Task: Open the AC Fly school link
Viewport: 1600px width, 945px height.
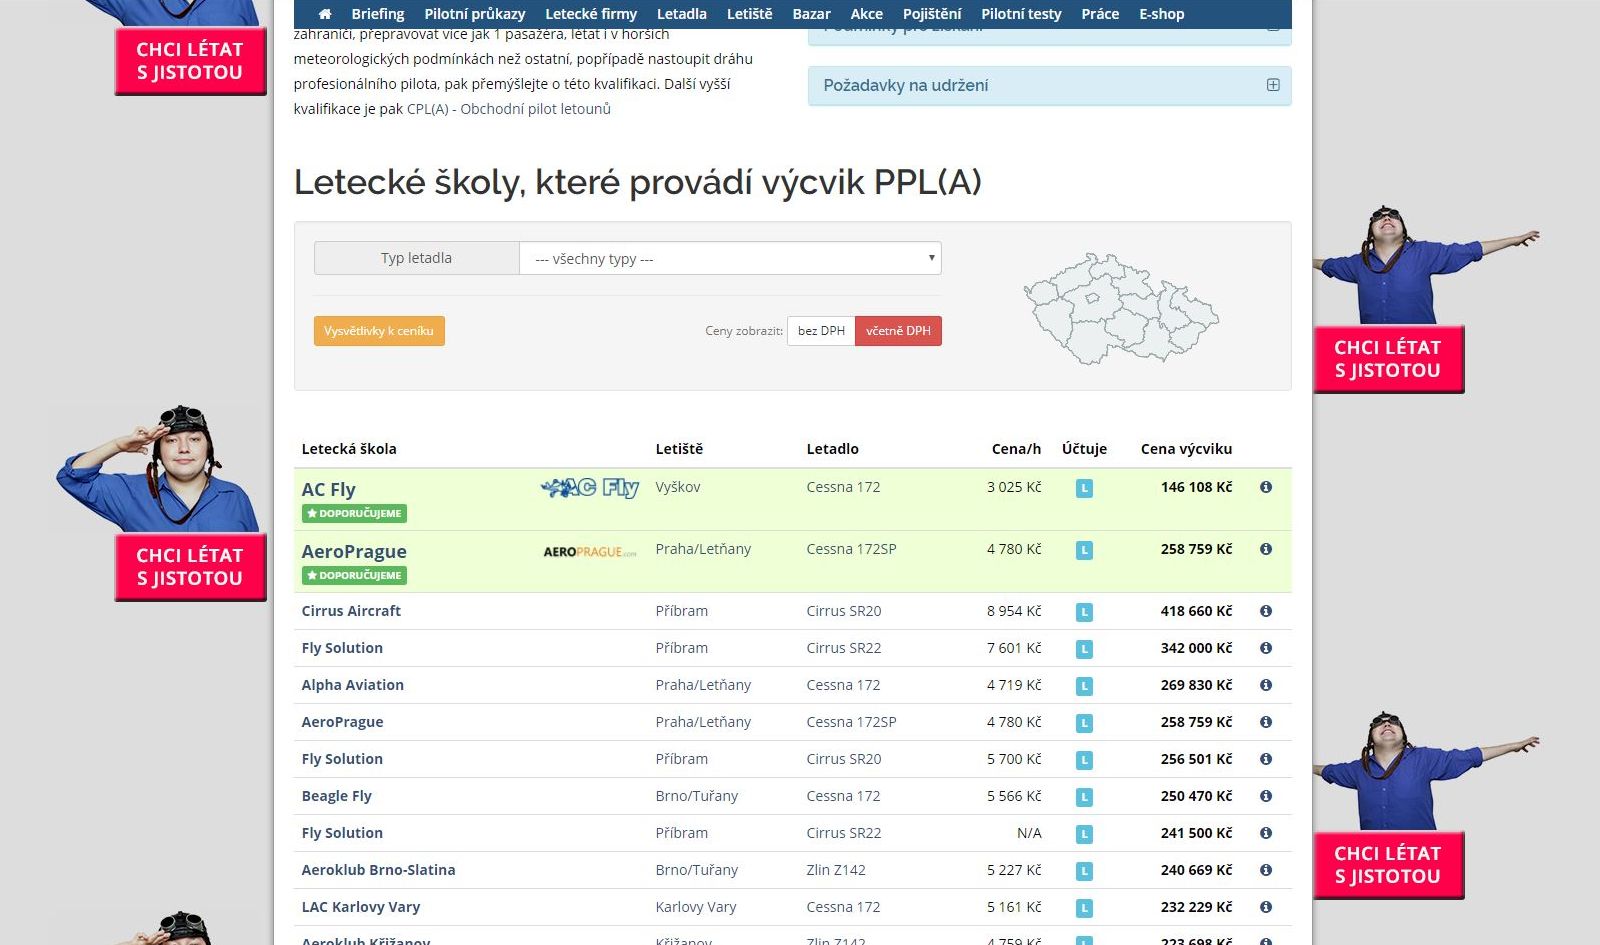Action: pos(328,489)
